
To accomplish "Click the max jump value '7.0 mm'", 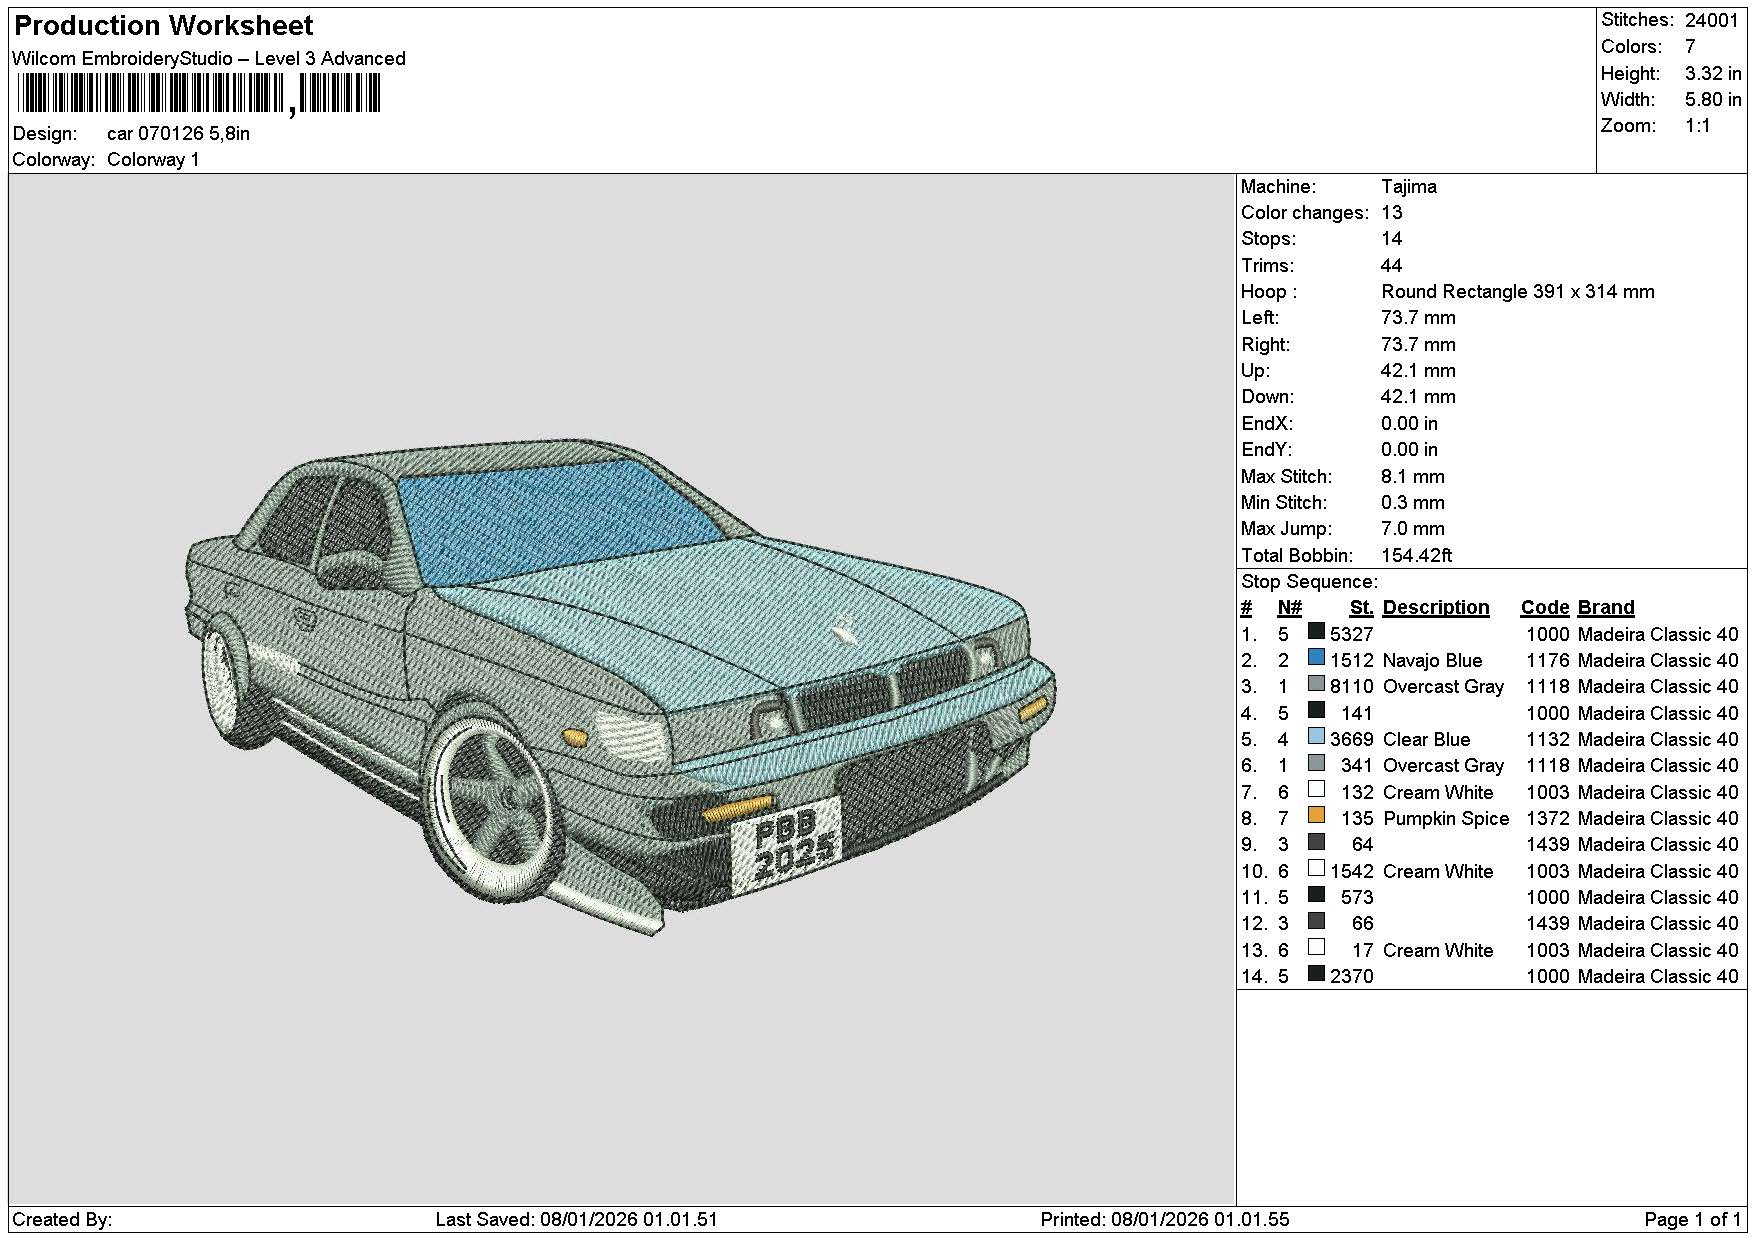I will (x=1413, y=529).
